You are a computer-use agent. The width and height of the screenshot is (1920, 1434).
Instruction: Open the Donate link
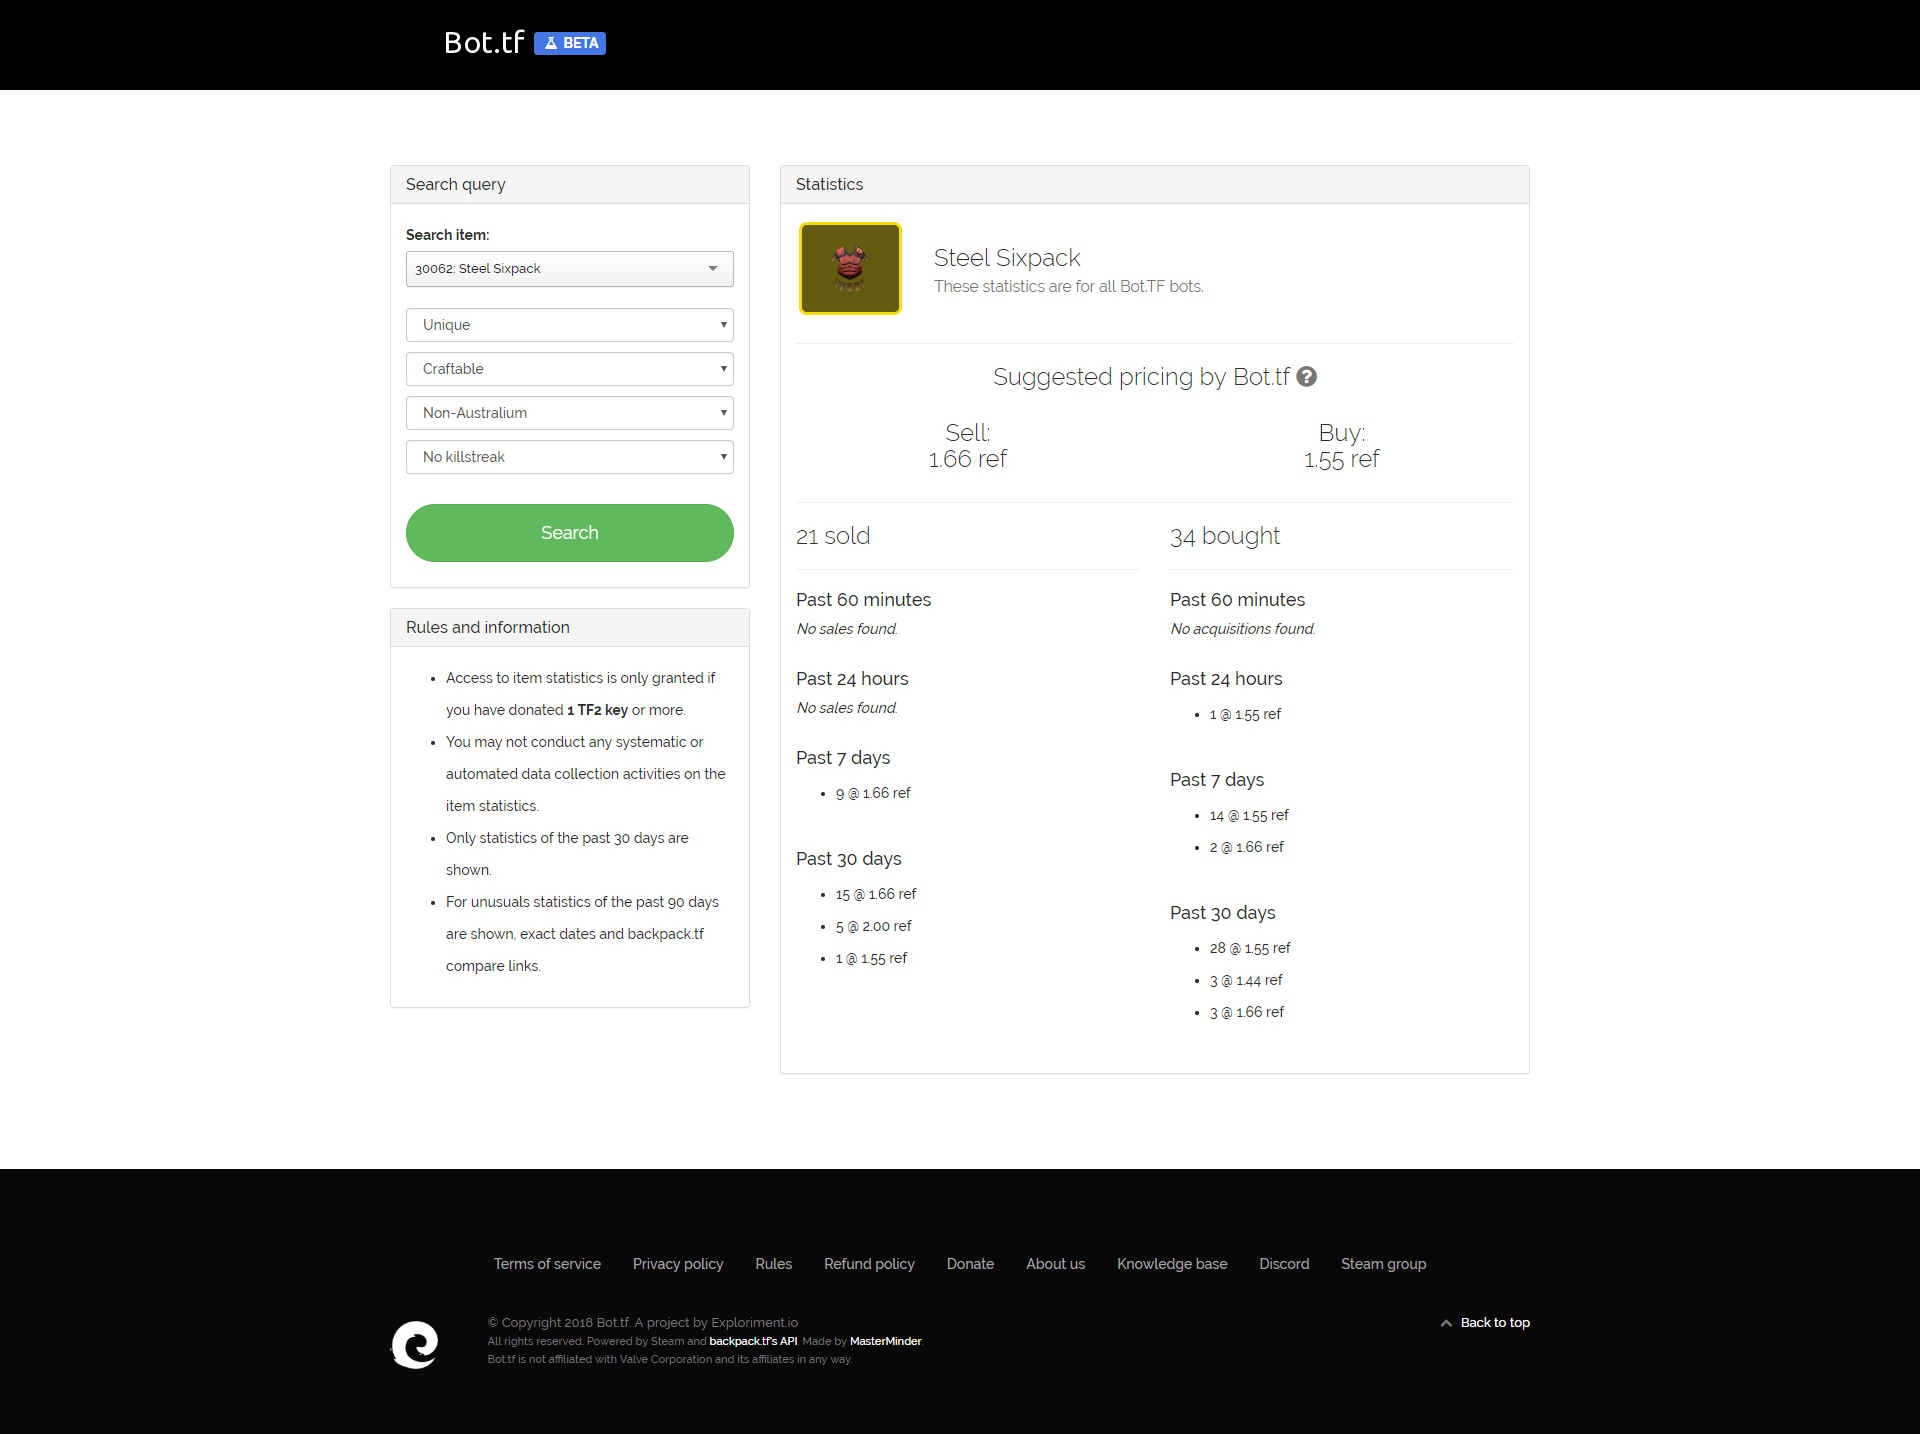pyautogui.click(x=970, y=1264)
